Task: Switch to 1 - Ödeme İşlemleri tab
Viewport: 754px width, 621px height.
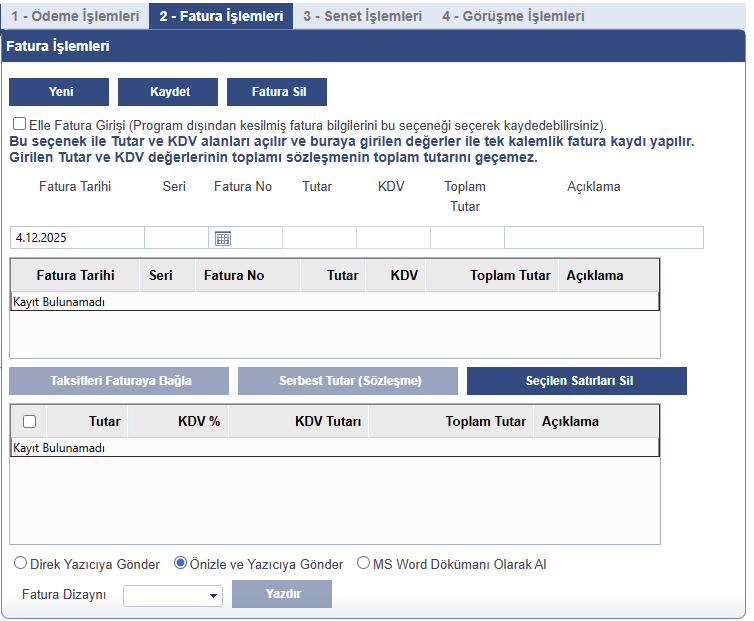Action: tap(75, 16)
